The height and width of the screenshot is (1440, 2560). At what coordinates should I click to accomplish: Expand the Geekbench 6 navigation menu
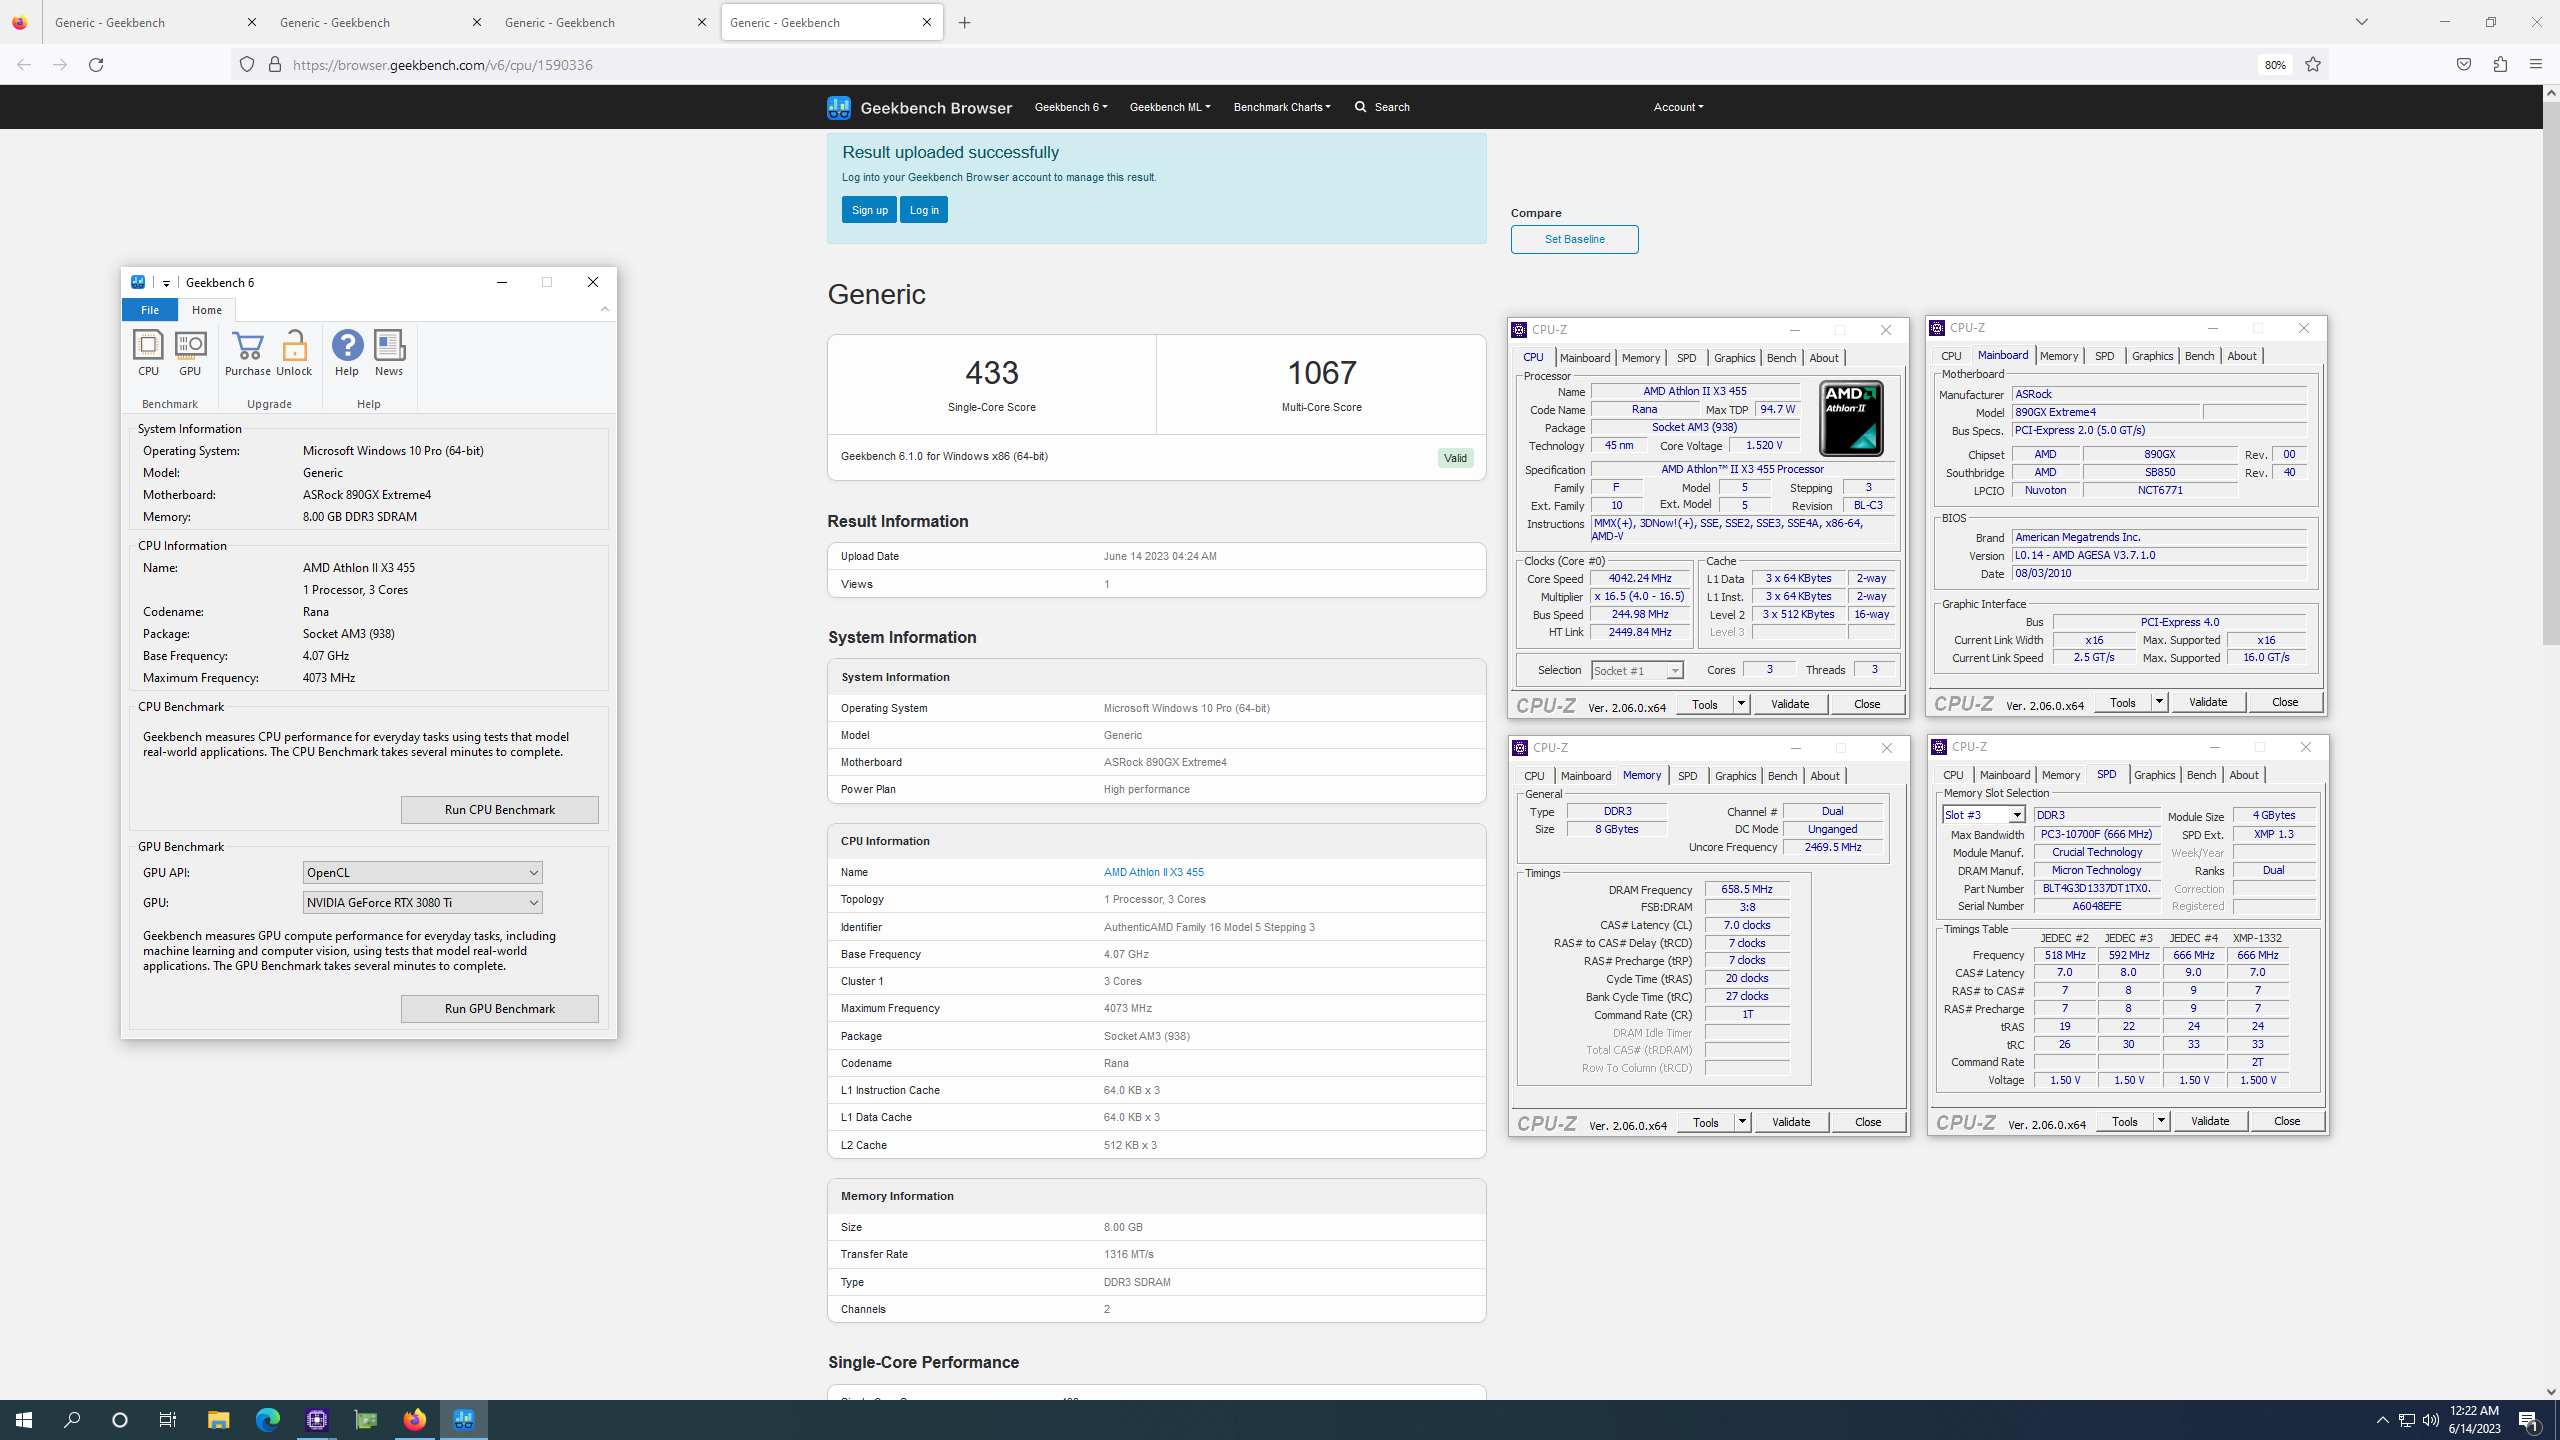pos(1071,107)
